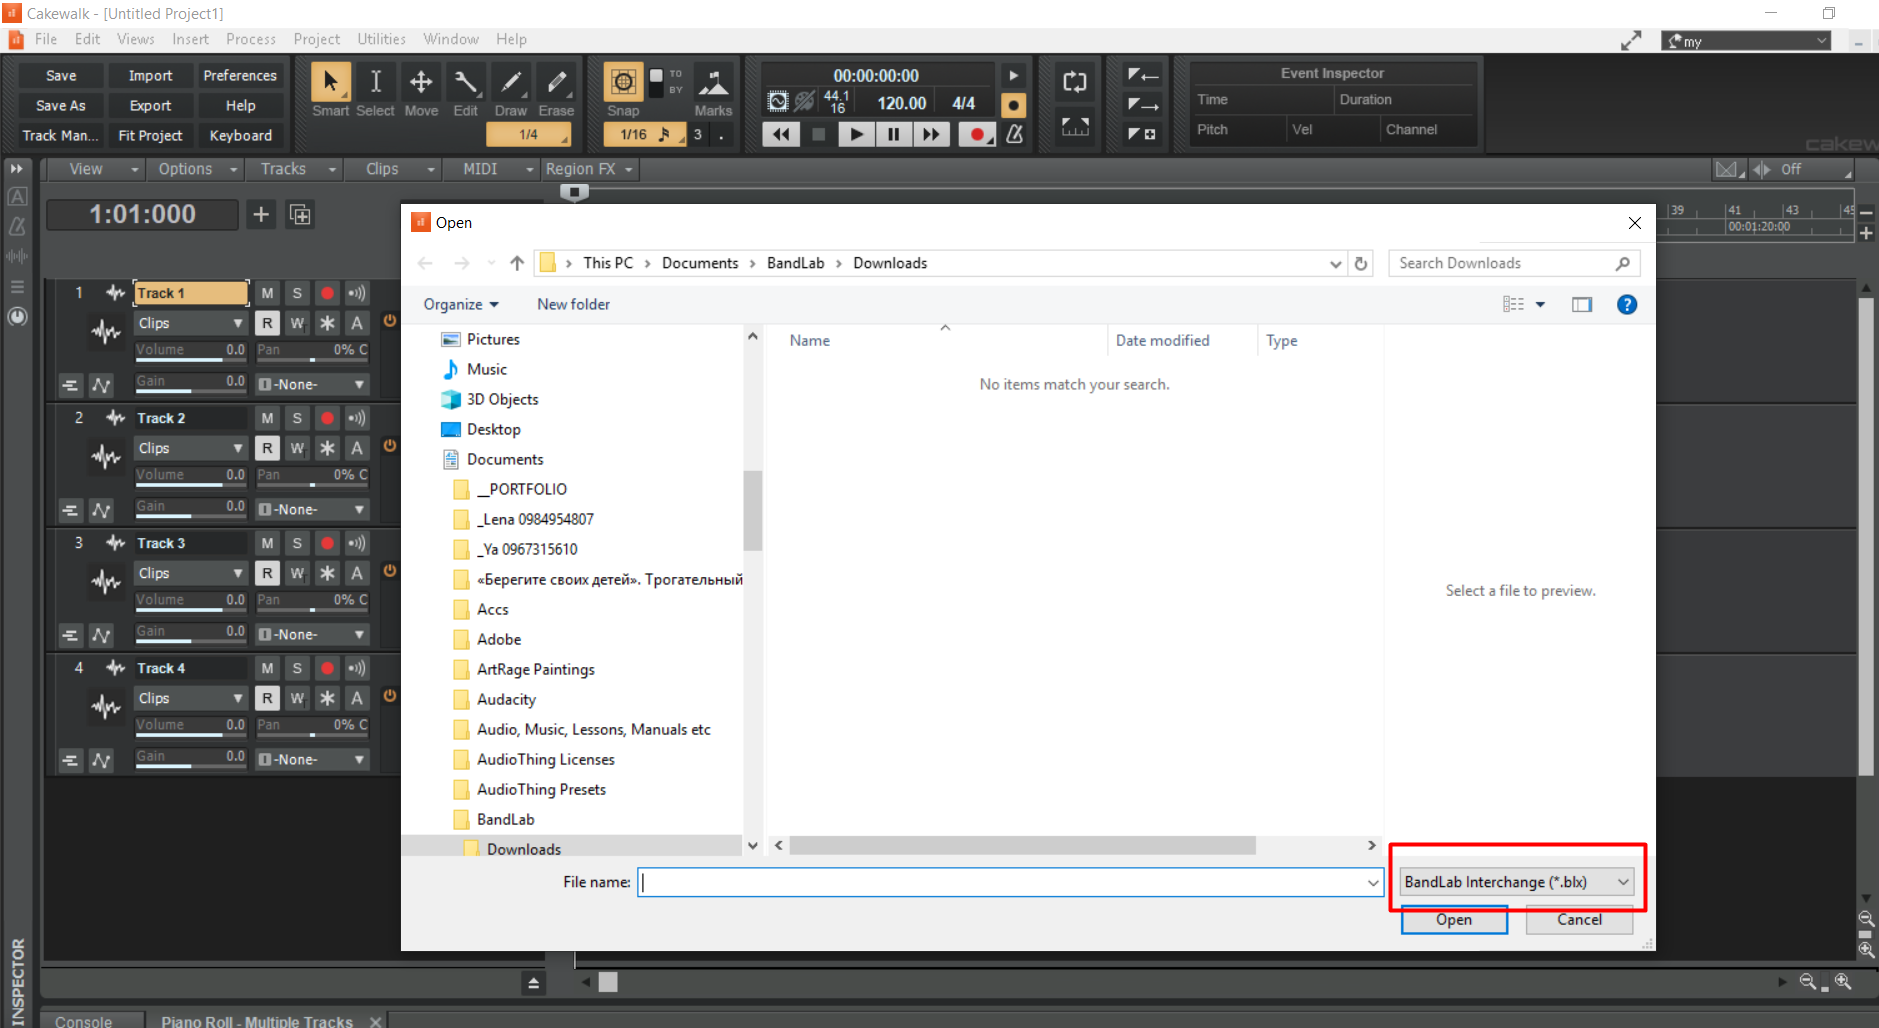Select the Audacity folder in the tree
Image resolution: width=1879 pixels, height=1028 pixels.
tap(506, 699)
